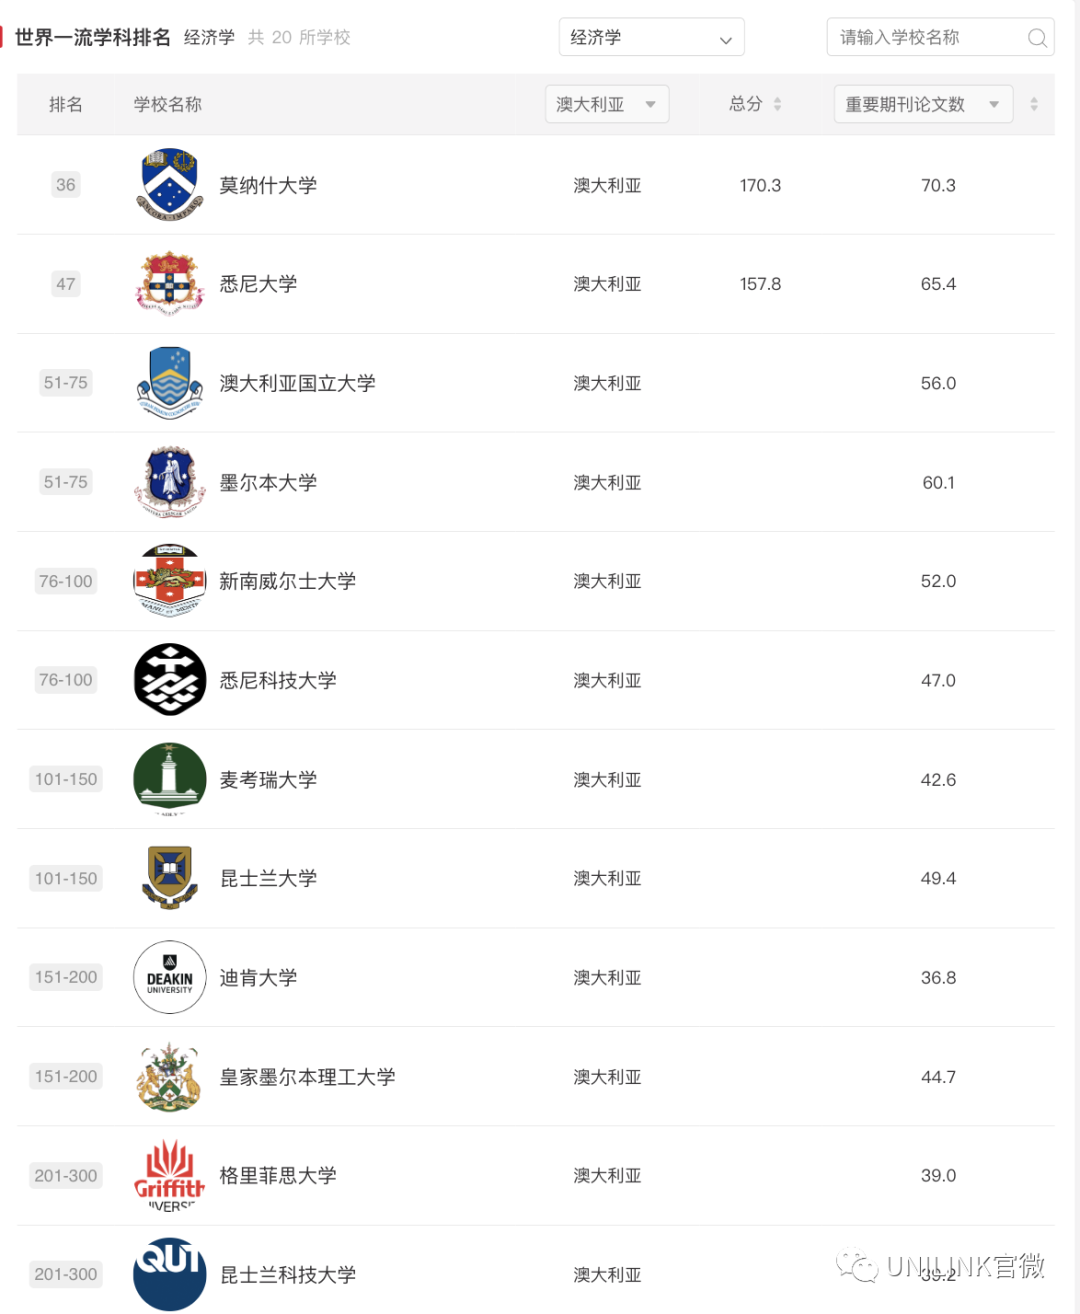Click University of Sydney crest logo

[x=170, y=283]
